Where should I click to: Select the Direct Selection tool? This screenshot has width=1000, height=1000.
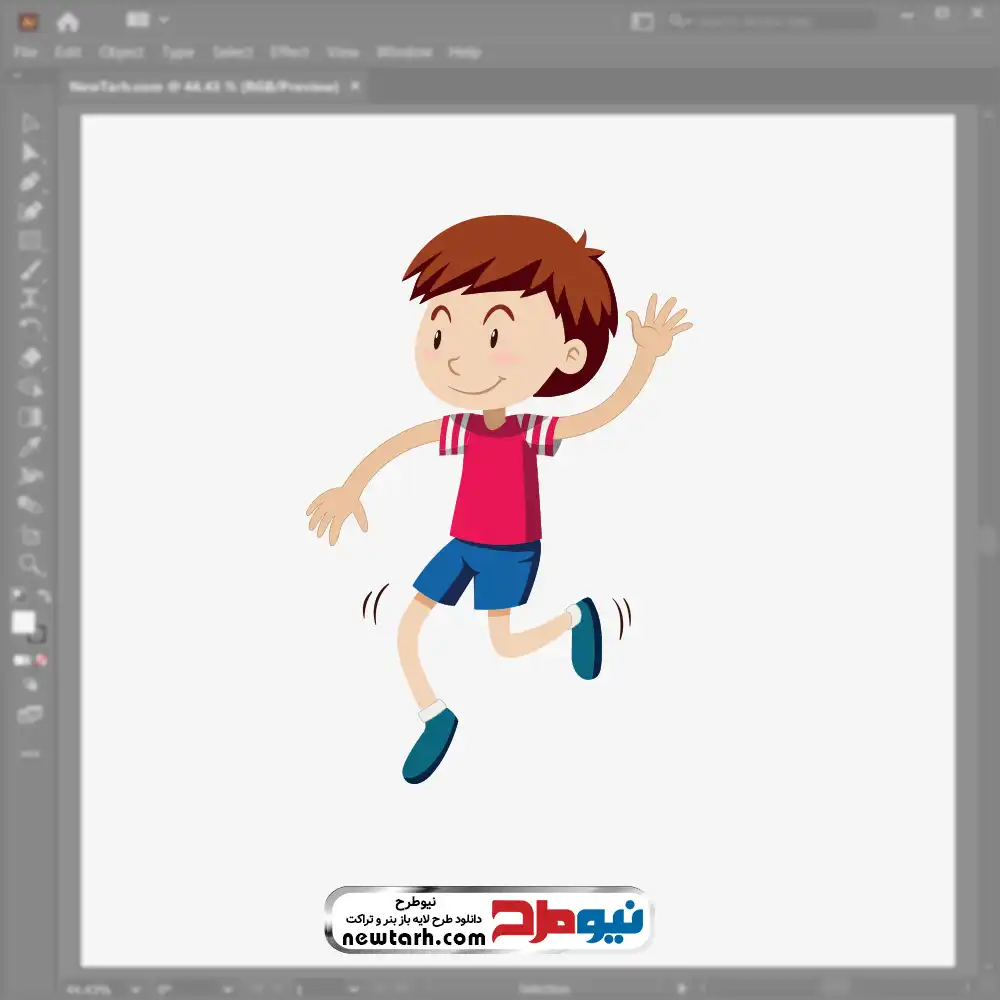click(x=30, y=153)
